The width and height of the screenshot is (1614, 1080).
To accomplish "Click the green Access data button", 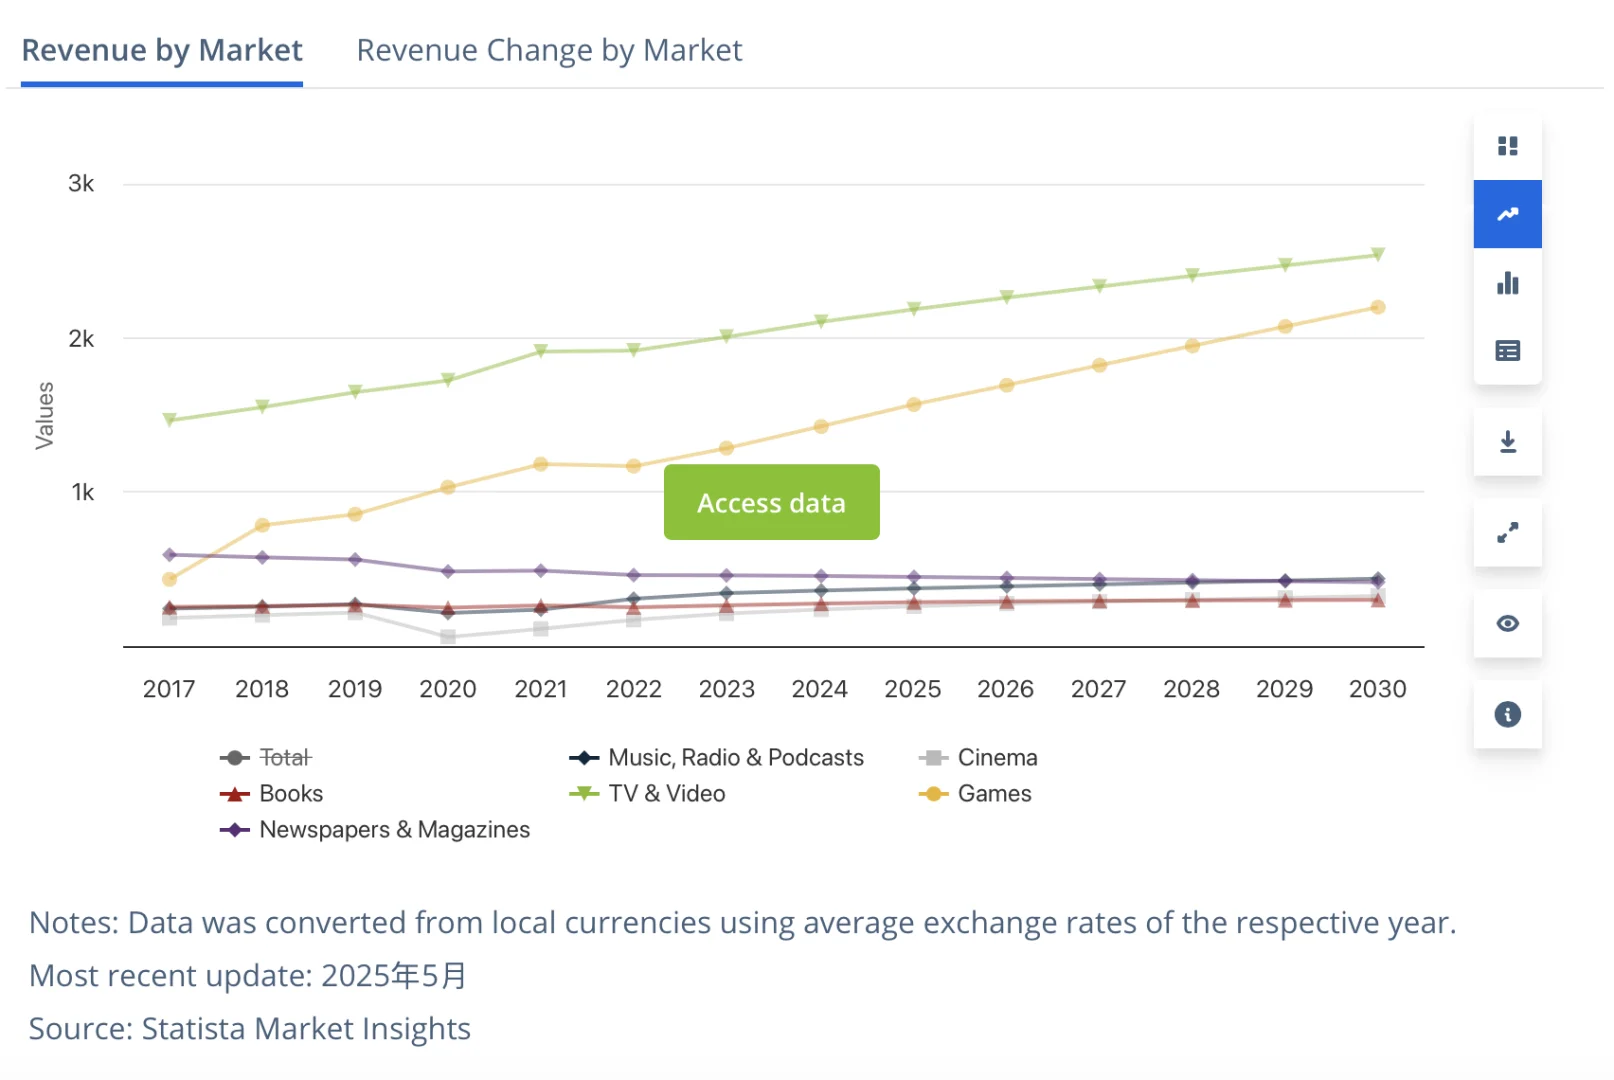I will tap(771, 502).
